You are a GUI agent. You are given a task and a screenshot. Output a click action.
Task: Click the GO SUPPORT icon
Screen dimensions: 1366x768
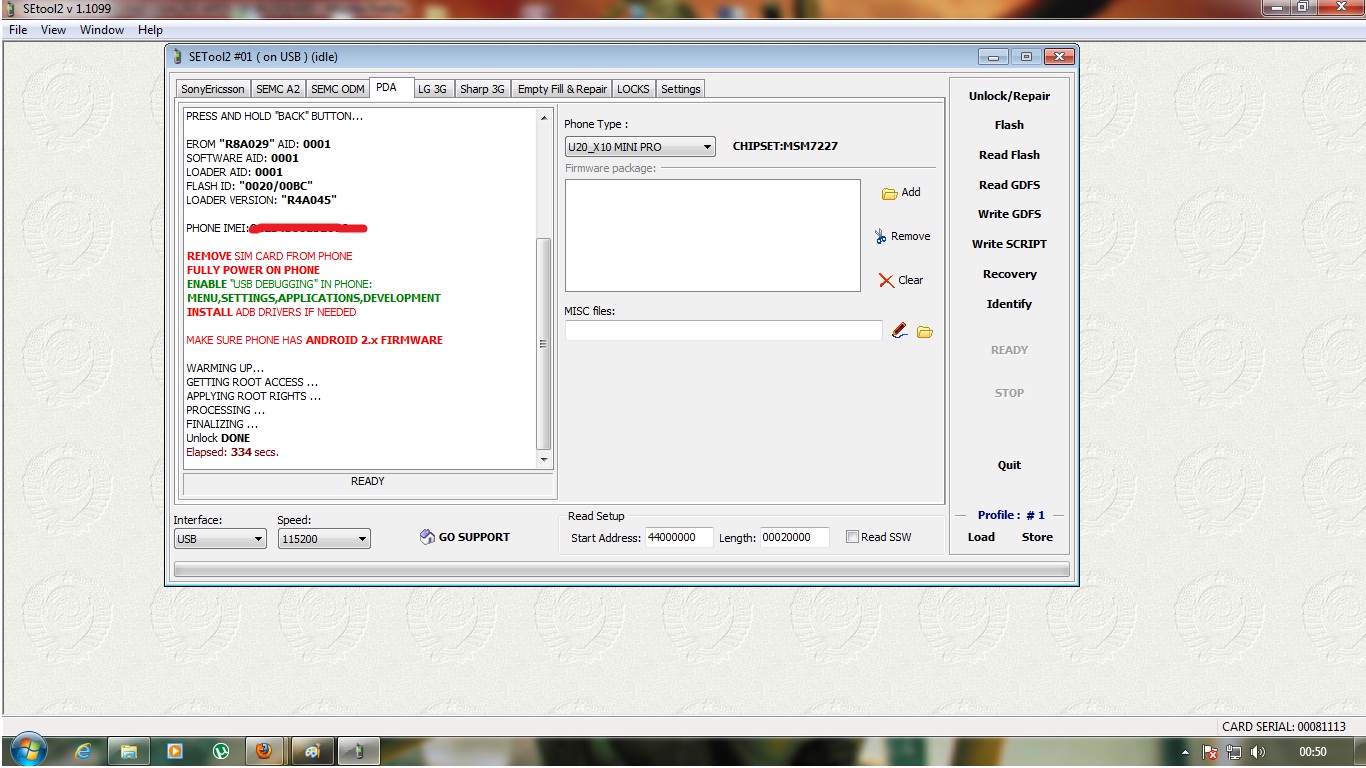(427, 537)
